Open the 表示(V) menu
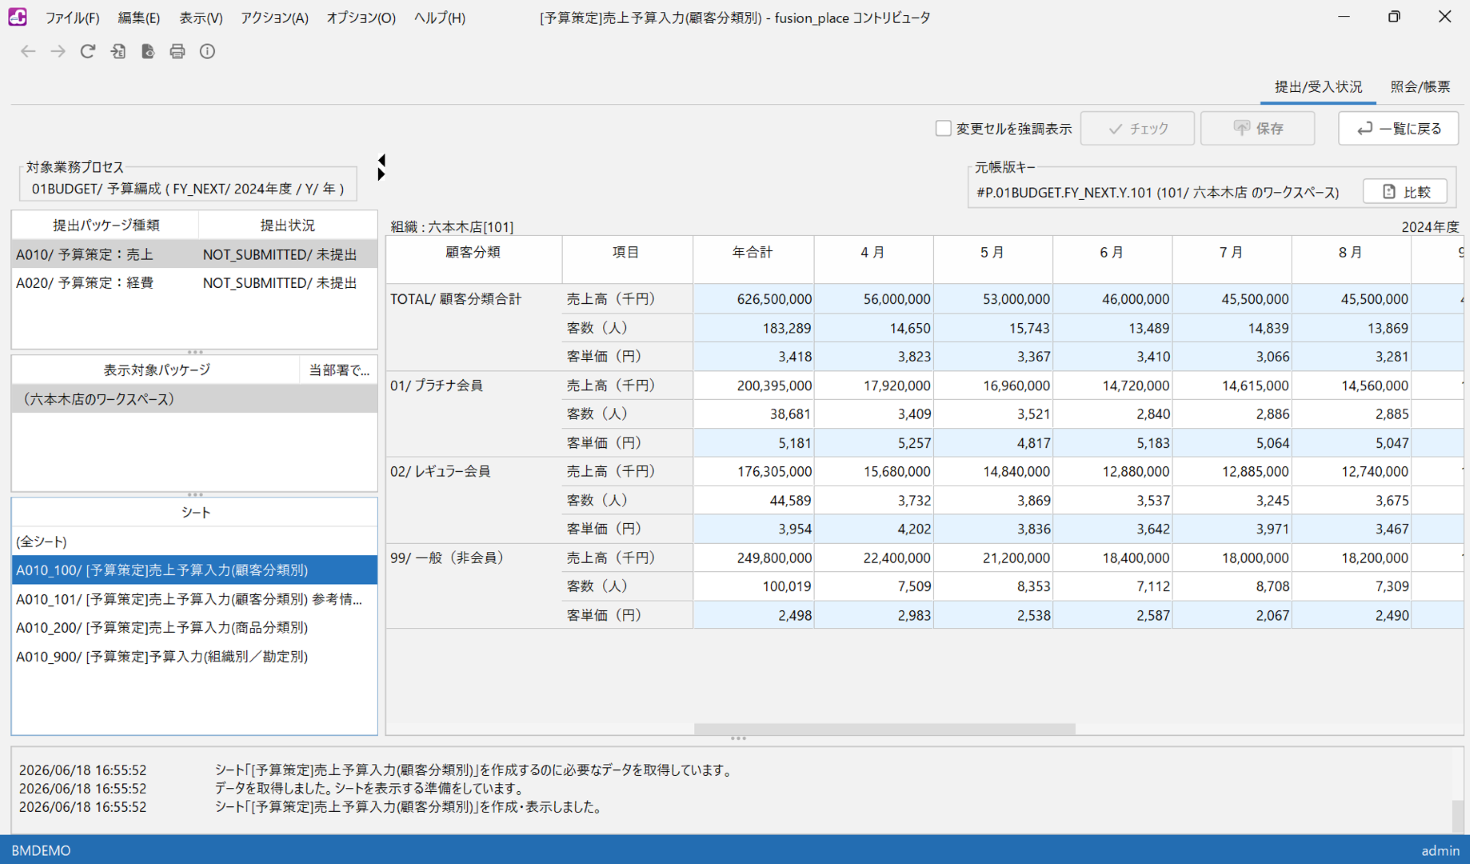1470x864 pixels. tap(201, 18)
